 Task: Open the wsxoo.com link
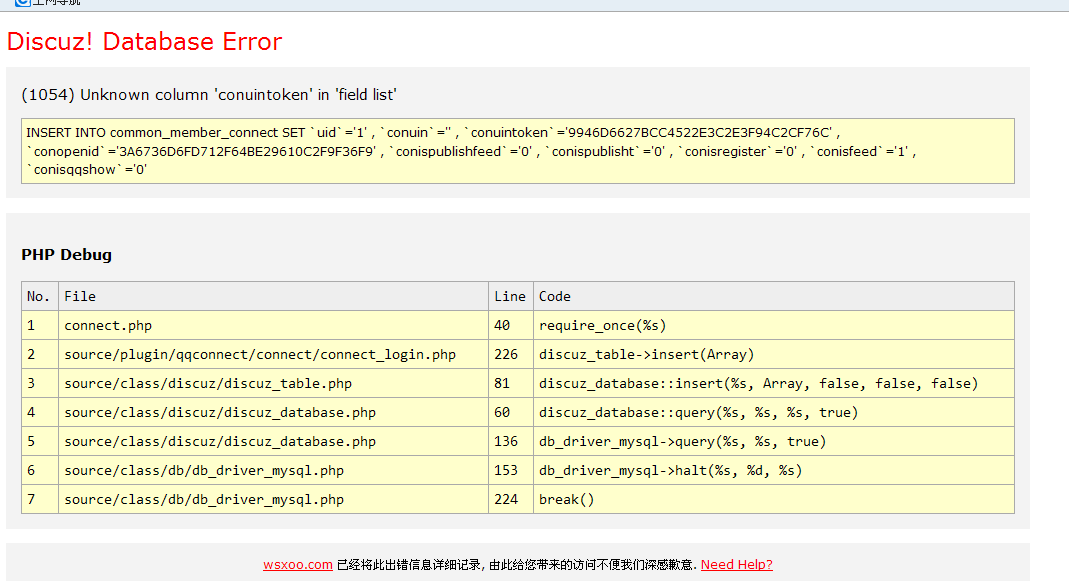pos(298,565)
